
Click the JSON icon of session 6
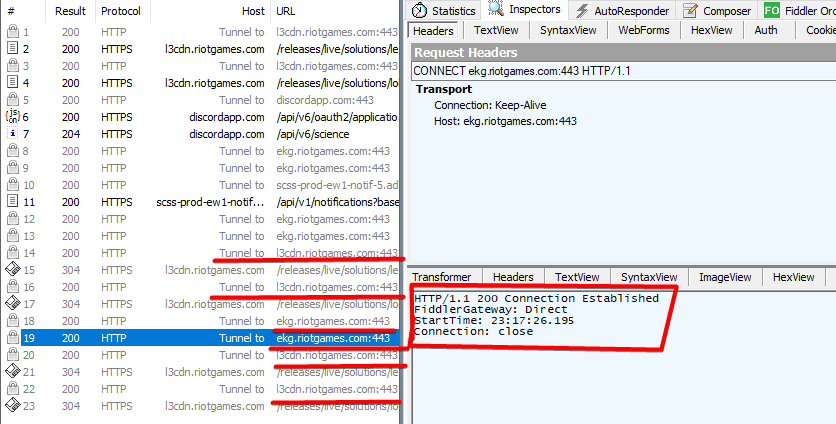(12, 116)
